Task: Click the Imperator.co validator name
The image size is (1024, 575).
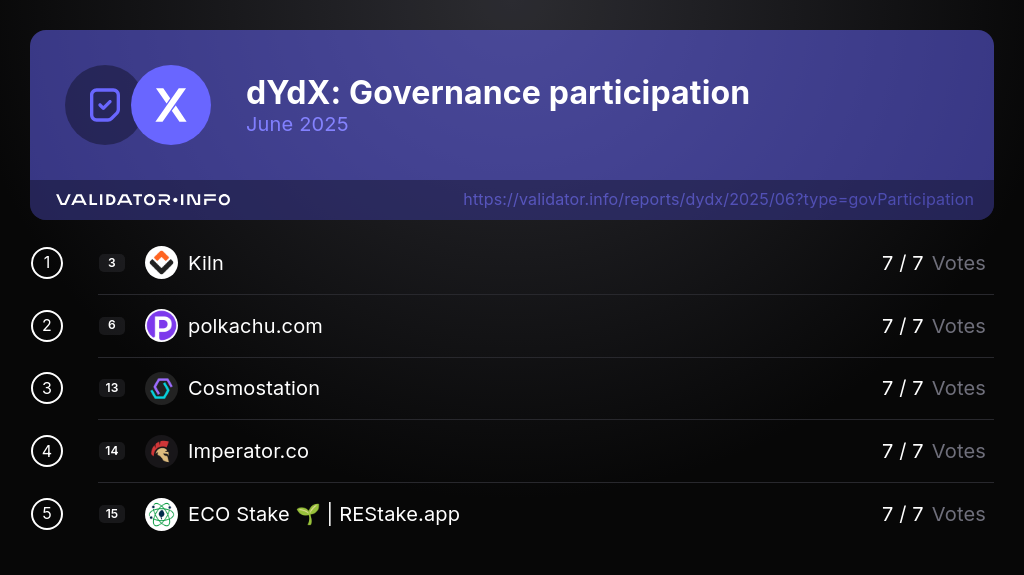Action: coord(248,451)
